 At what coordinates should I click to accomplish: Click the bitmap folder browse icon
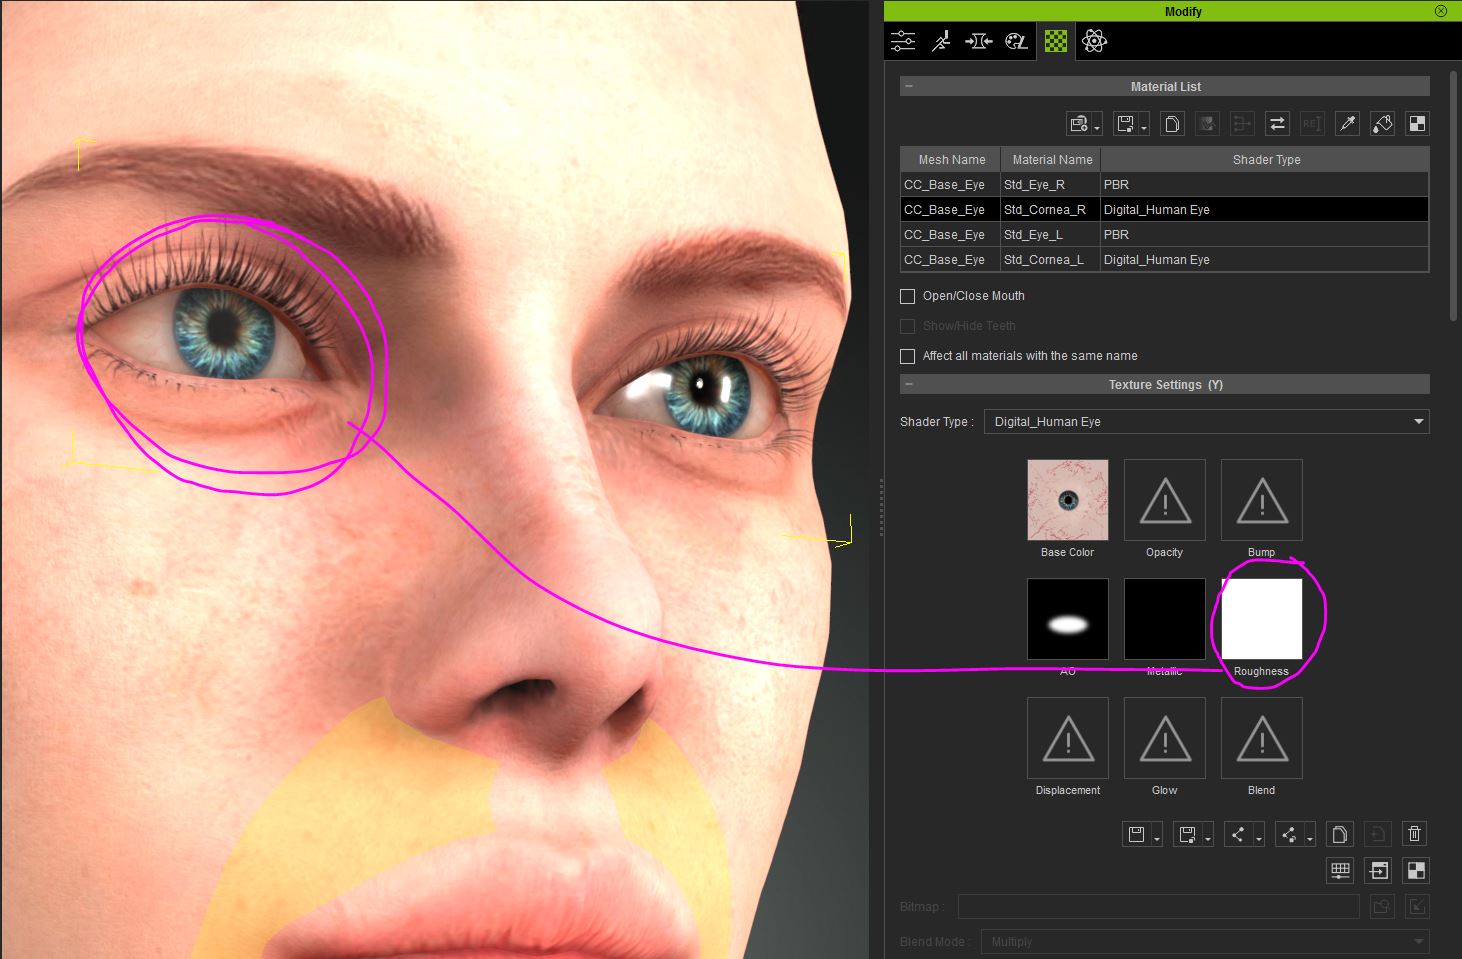click(x=1381, y=907)
